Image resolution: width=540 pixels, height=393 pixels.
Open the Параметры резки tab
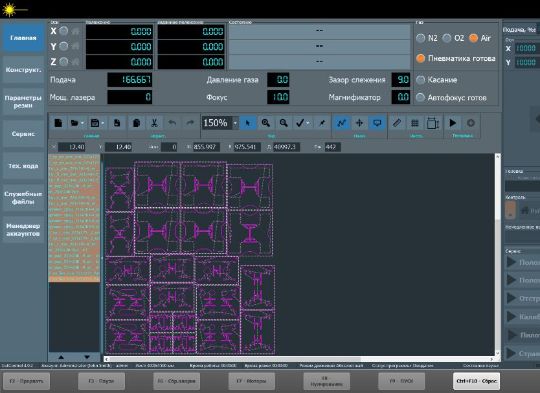click(x=23, y=102)
